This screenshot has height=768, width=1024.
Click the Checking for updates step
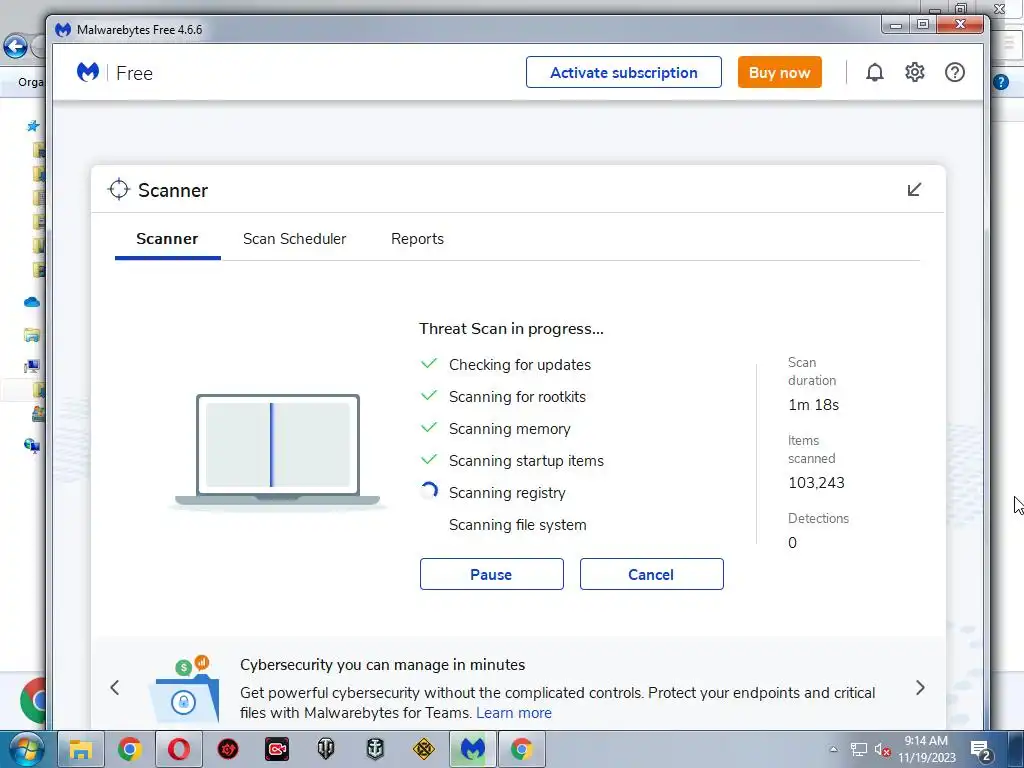[x=520, y=365]
